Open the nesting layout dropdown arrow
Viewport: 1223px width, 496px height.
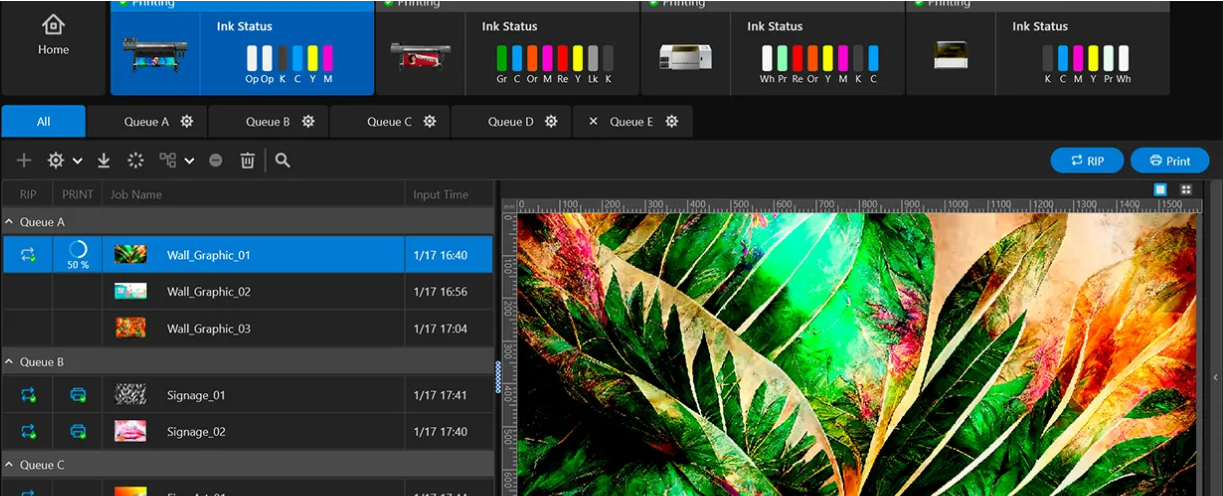(x=189, y=160)
